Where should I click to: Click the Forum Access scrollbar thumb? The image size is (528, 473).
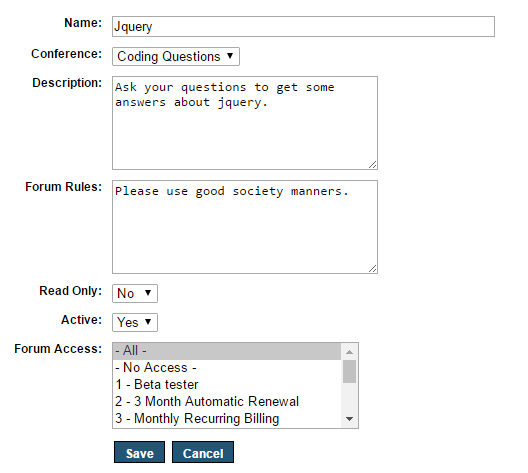tap(350, 371)
